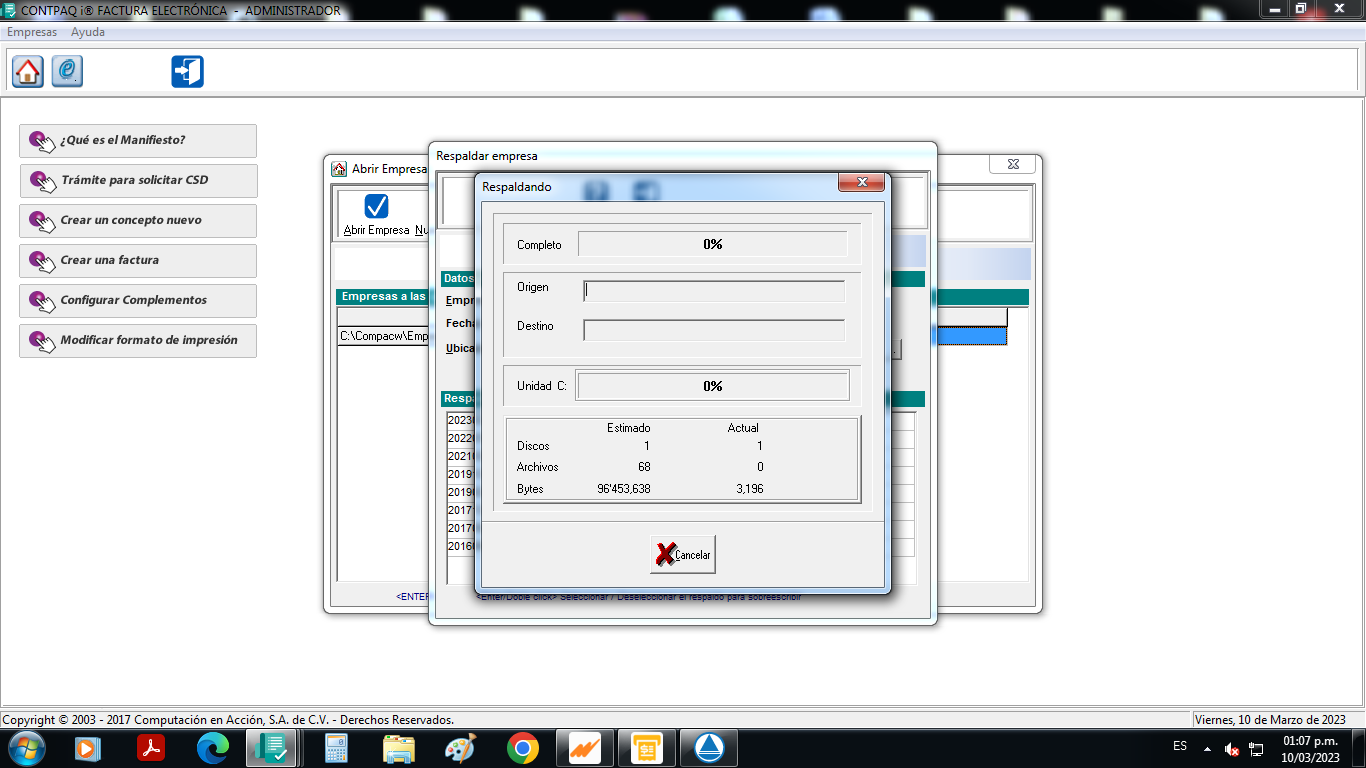Image resolution: width=1366 pixels, height=768 pixels.
Task: Click the Origen field in Respaldando
Action: click(x=714, y=291)
